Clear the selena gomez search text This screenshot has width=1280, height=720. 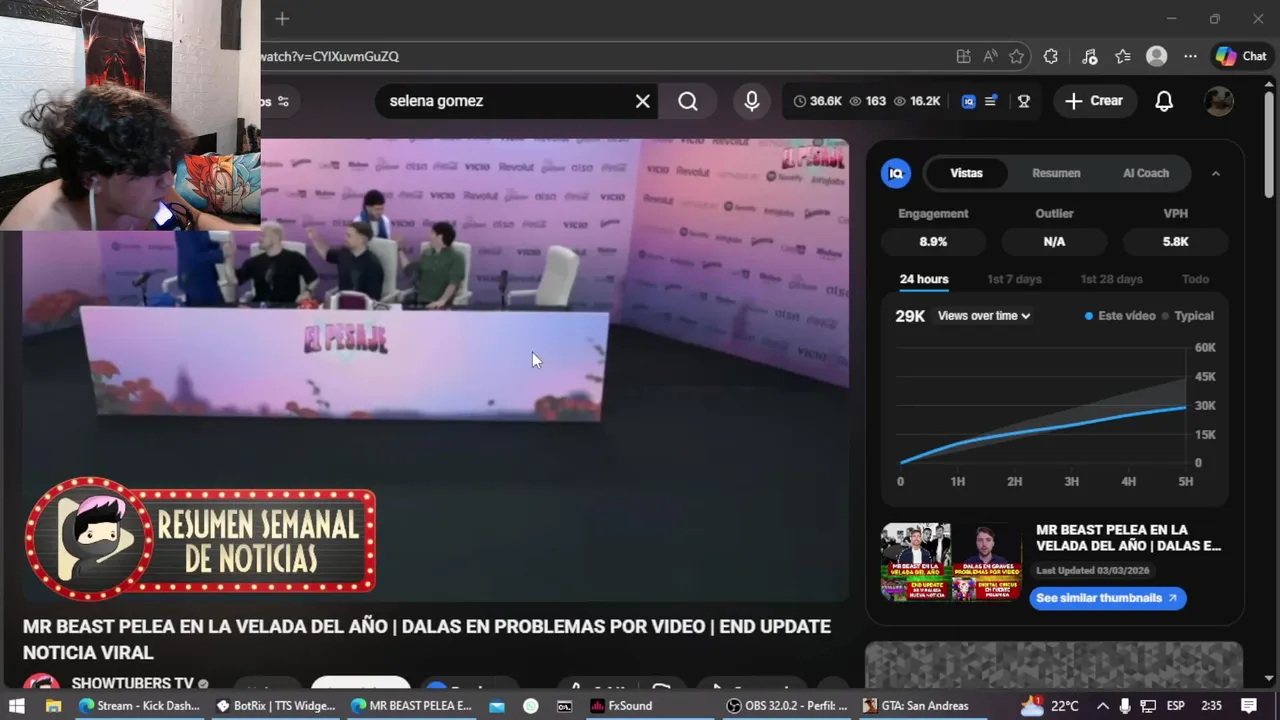tap(643, 101)
